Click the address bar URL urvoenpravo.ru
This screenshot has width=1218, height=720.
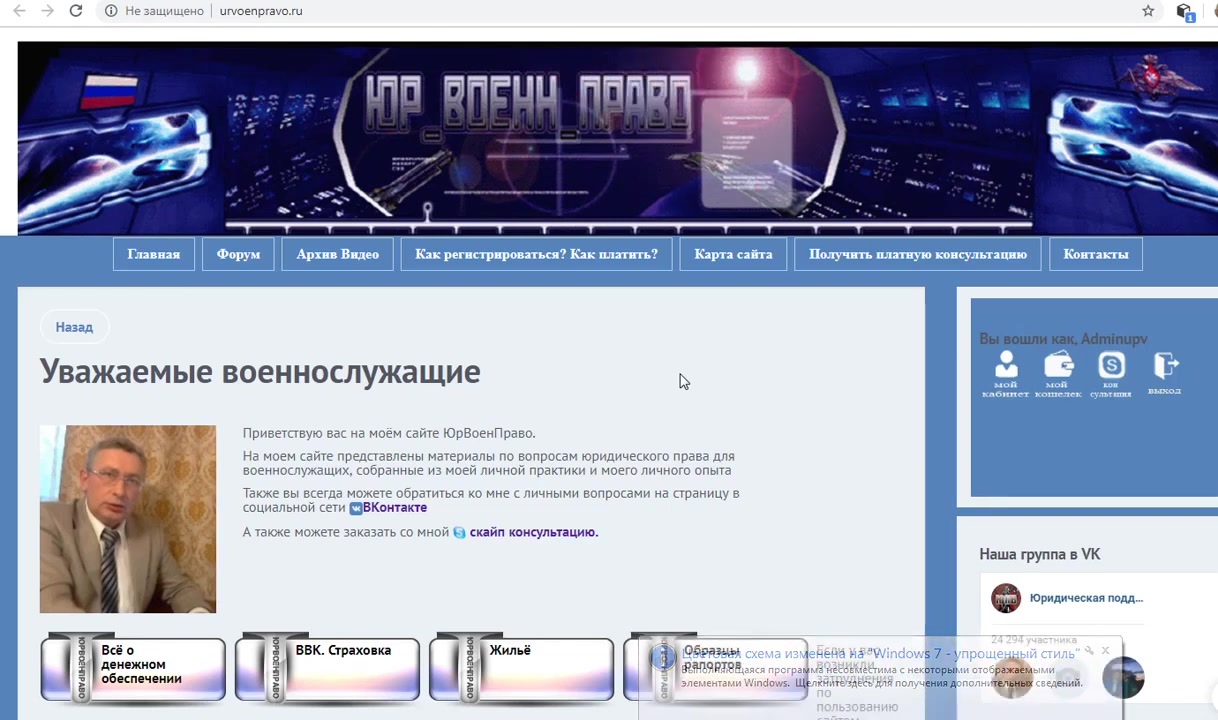[x=261, y=11]
